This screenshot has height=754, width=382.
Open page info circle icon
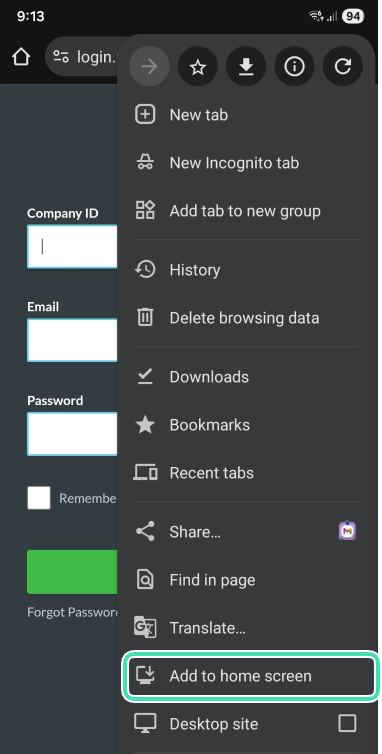pyautogui.click(x=294, y=67)
